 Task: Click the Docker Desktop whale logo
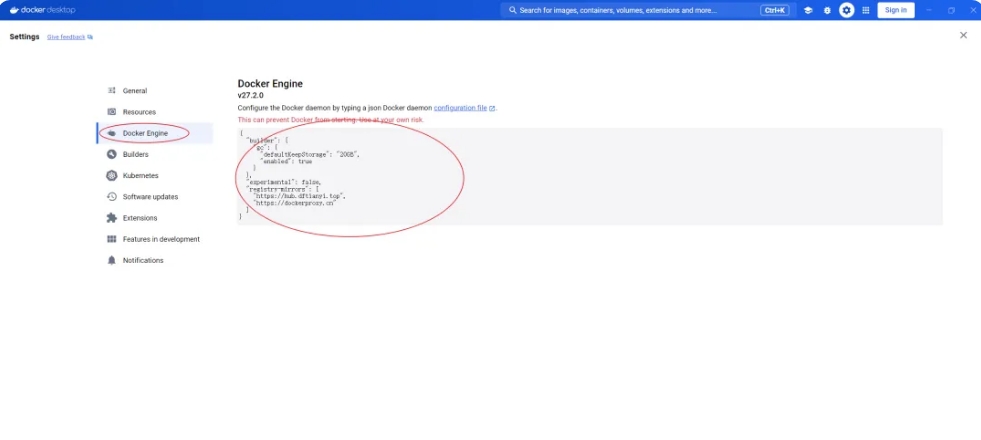15,10
